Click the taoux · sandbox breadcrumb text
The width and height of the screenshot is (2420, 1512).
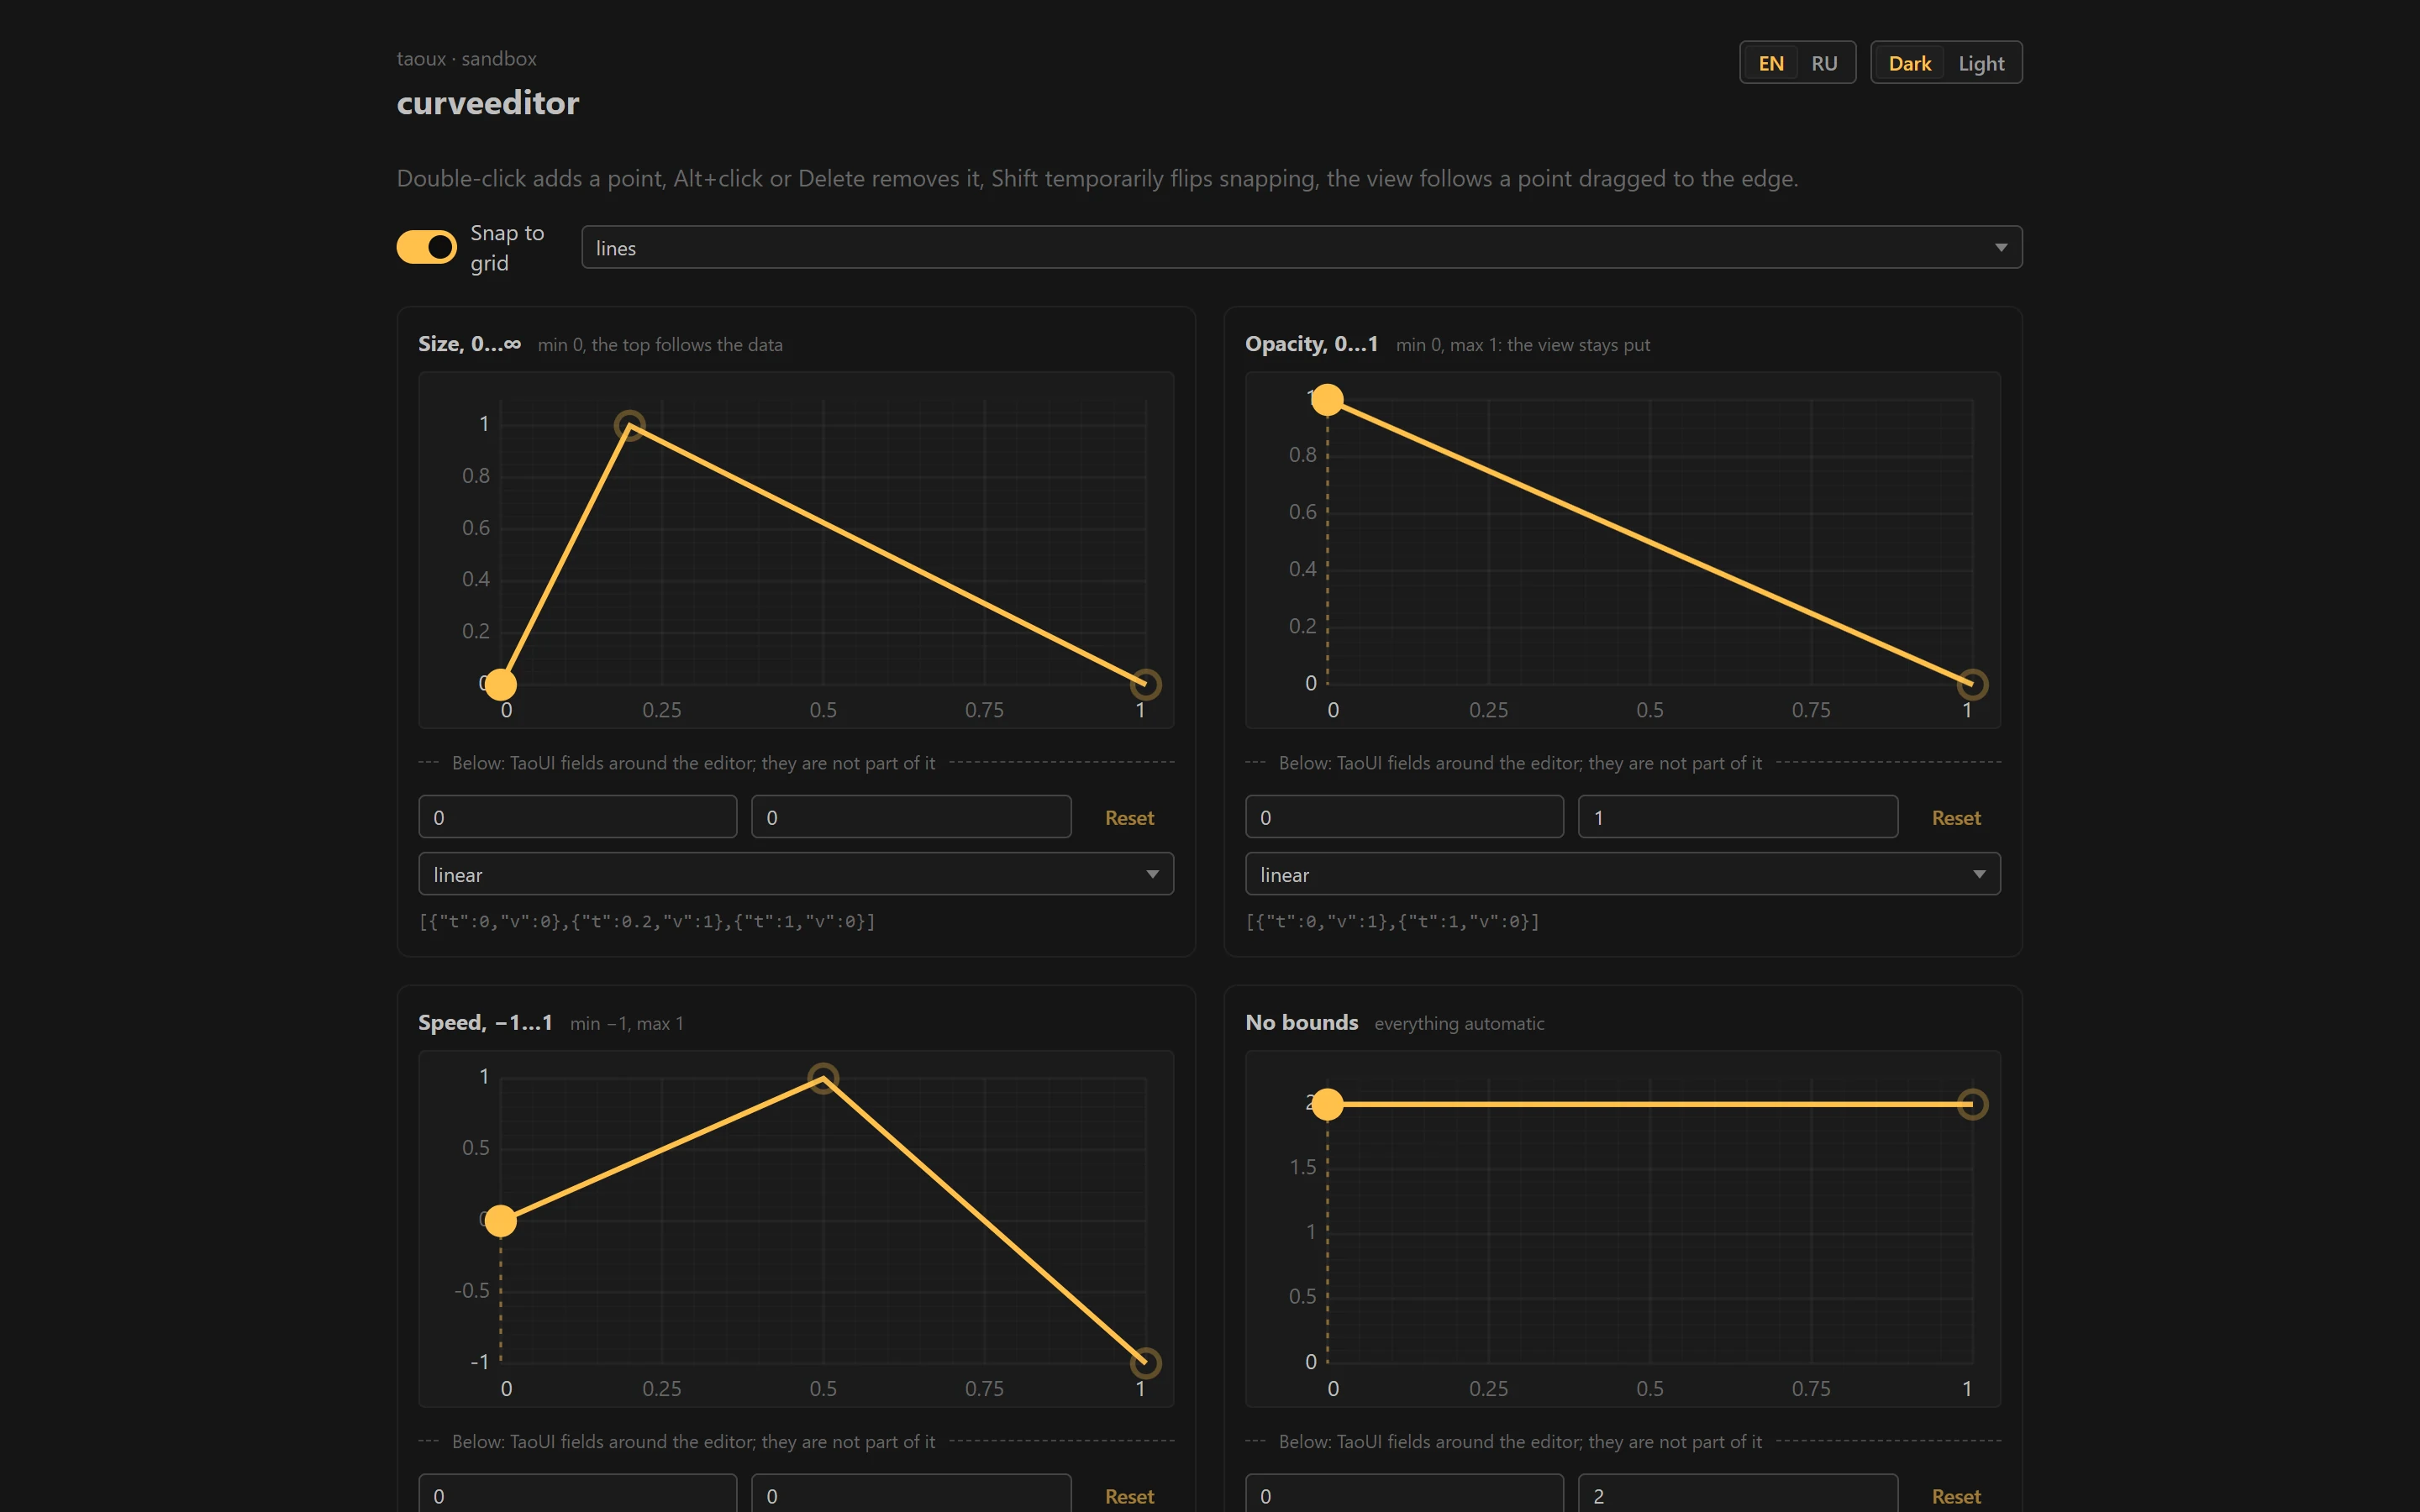(x=467, y=59)
